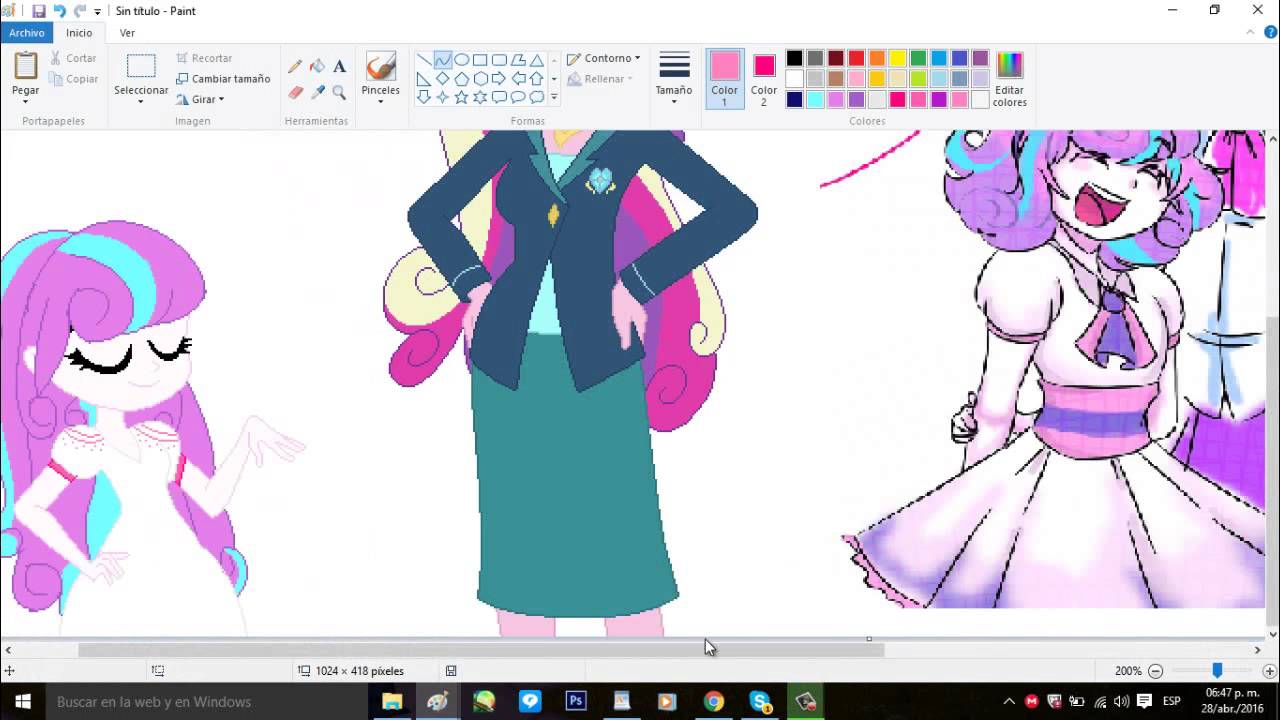Open the Seleccionar dropdown arrow

(x=141, y=101)
